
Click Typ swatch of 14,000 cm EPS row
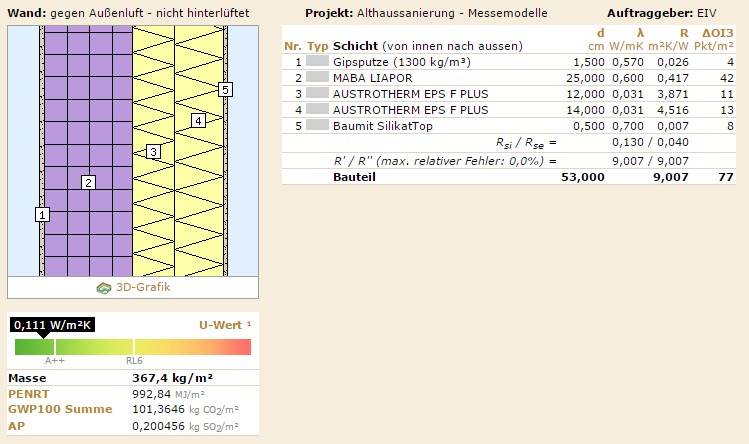click(x=317, y=109)
